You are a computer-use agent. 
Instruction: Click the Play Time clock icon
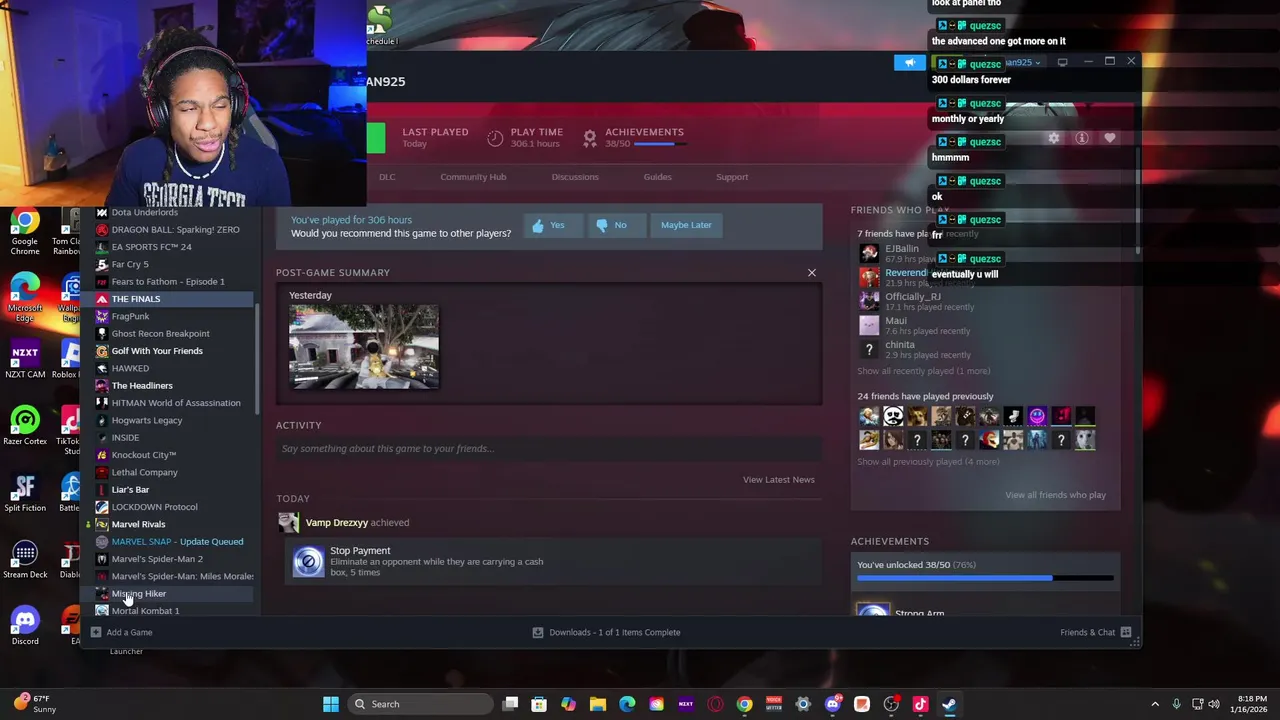495,138
